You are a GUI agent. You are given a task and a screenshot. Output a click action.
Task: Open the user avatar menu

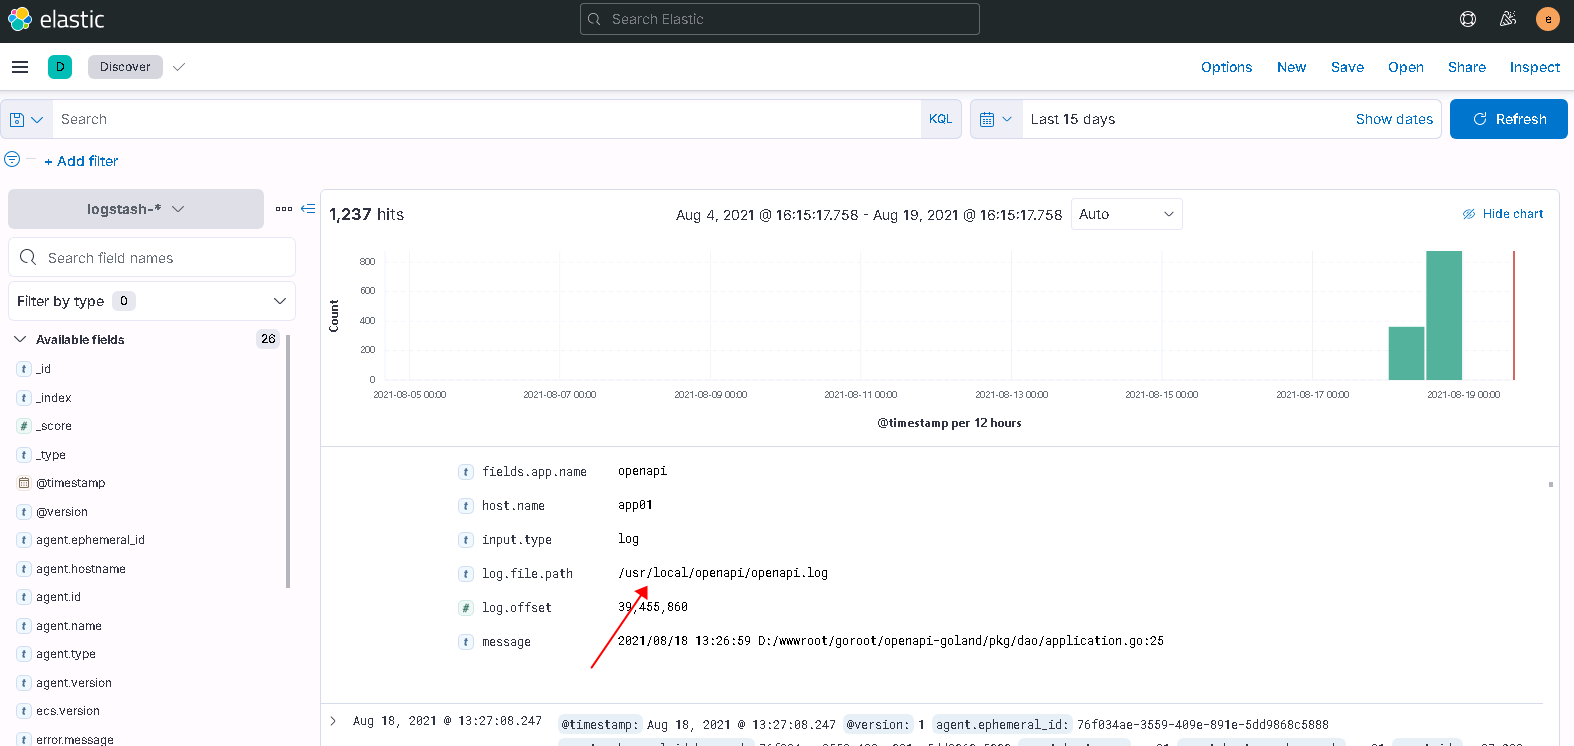1548,19
